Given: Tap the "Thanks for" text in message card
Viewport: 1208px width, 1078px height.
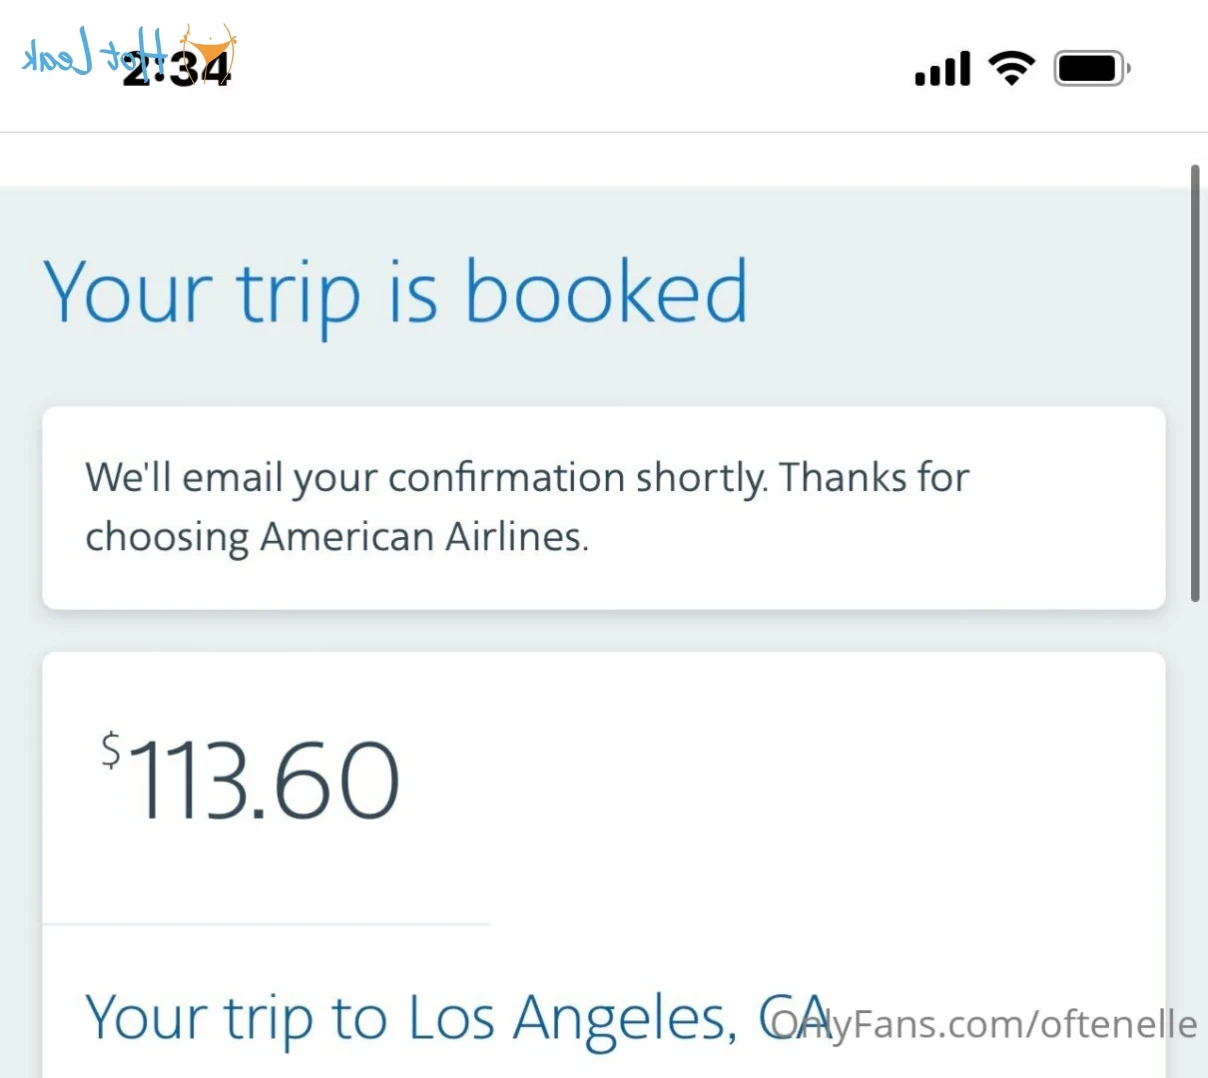Looking at the screenshot, I should click(x=874, y=478).
